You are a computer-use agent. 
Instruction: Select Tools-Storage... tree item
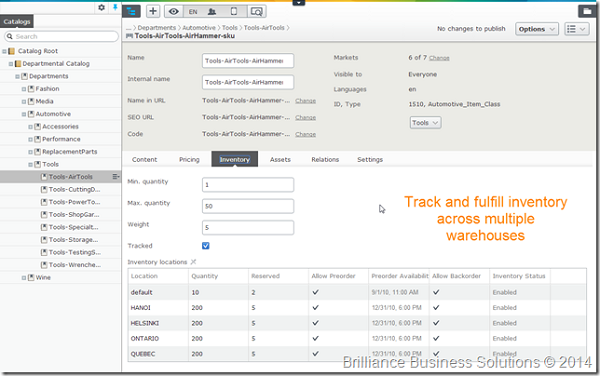click(x=73, y=240)
